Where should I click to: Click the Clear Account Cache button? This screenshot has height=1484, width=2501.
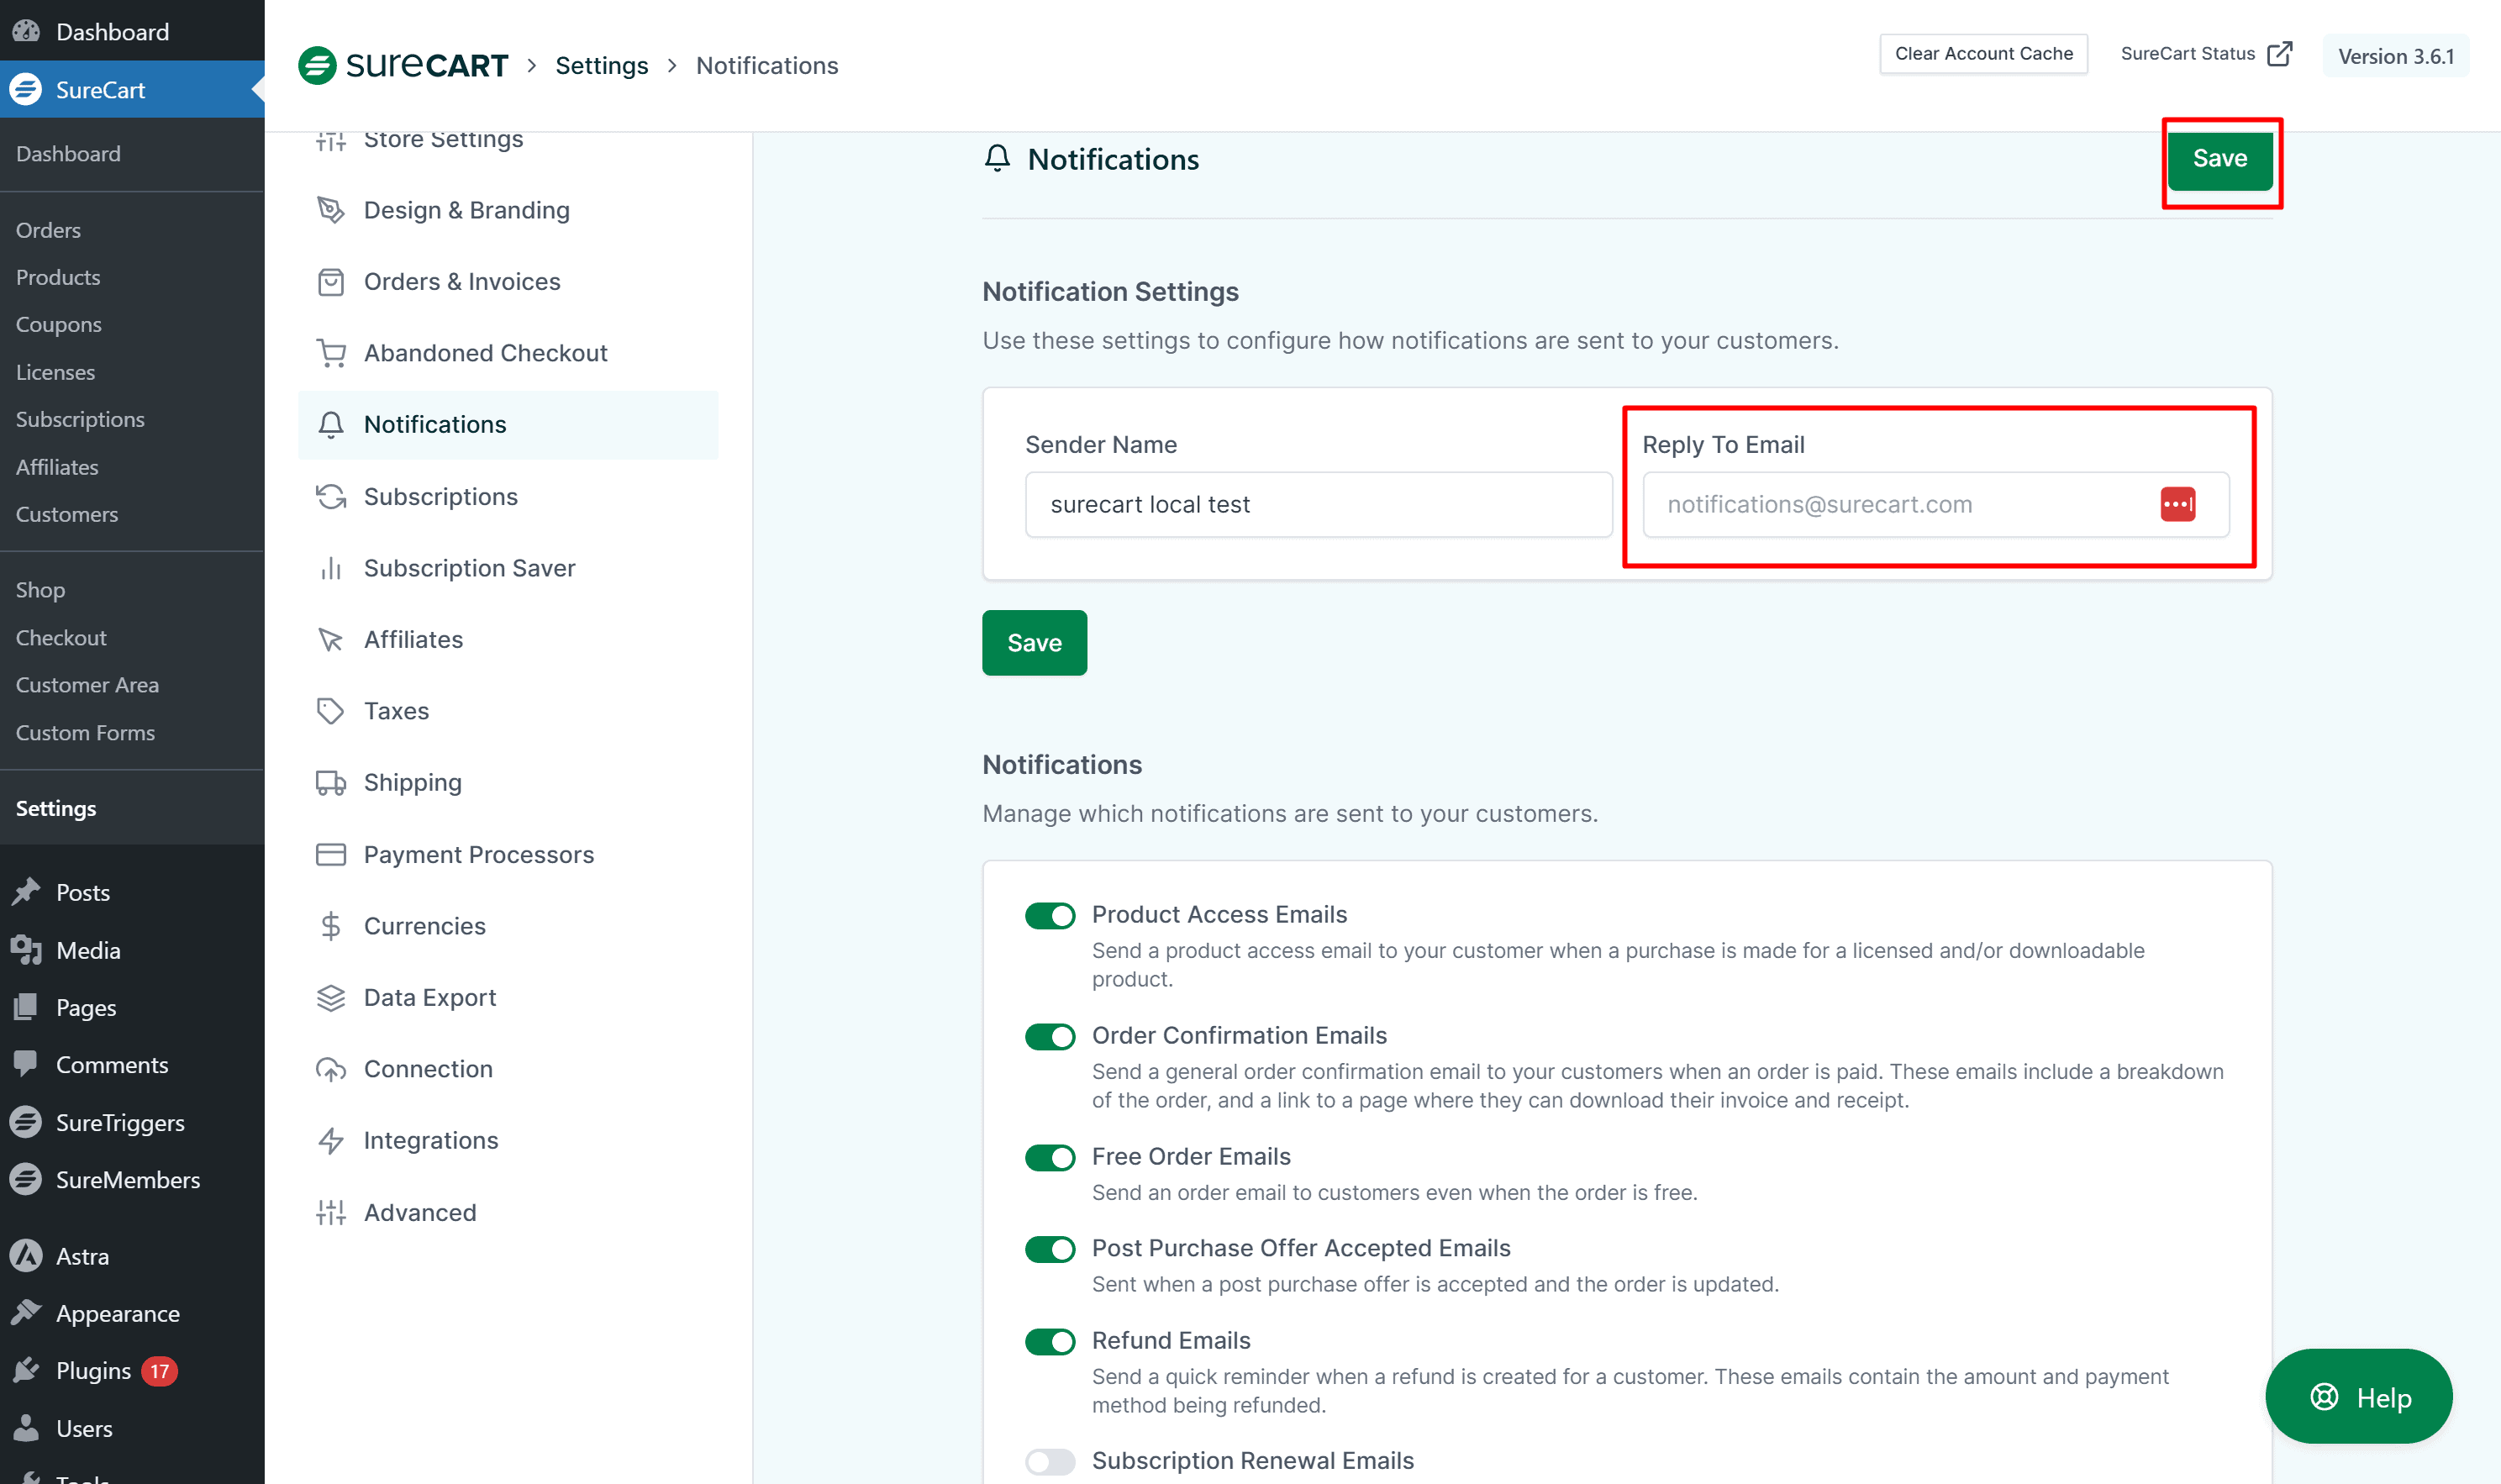pyautogui.click(x=1982, y=54)
